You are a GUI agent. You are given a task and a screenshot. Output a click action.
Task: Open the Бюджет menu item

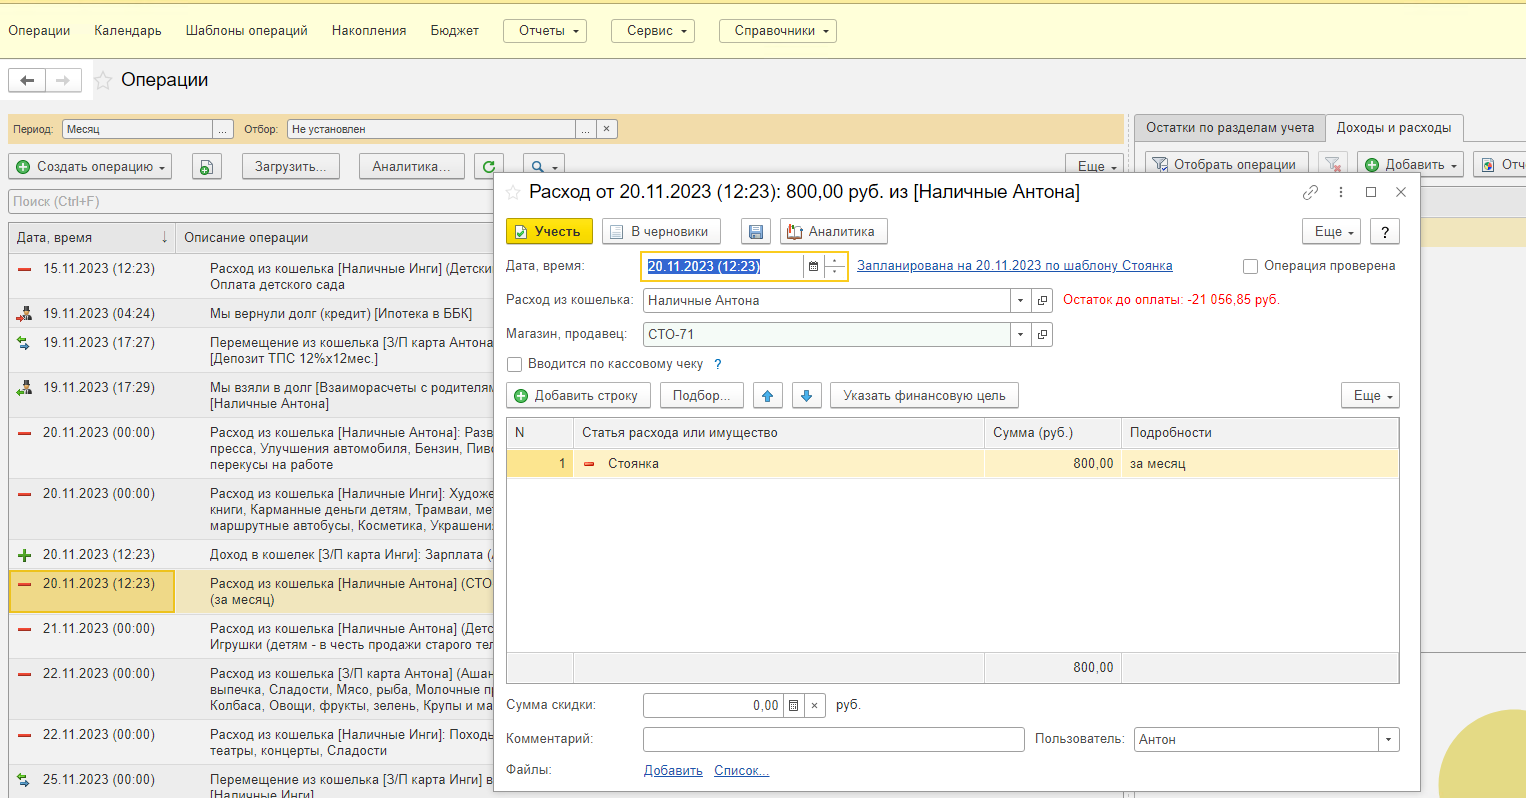[x=455, y=31]
